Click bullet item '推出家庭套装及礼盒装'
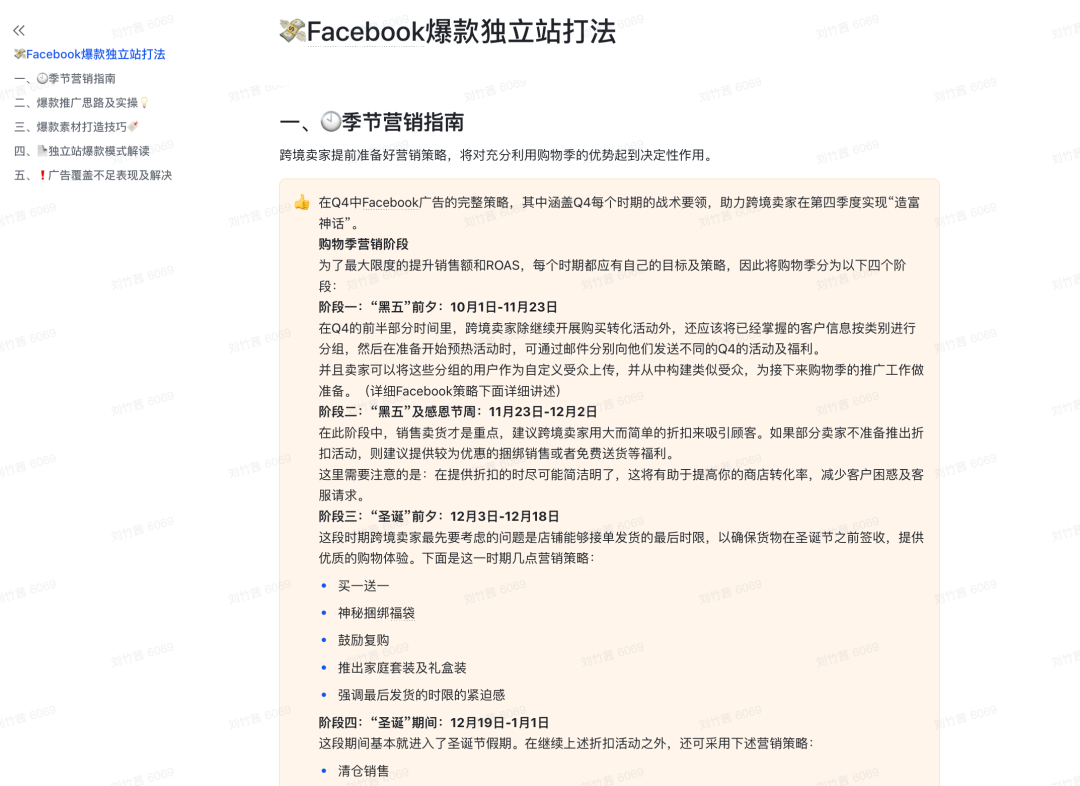Screen dimensions: 1080x786 [402, 668]
